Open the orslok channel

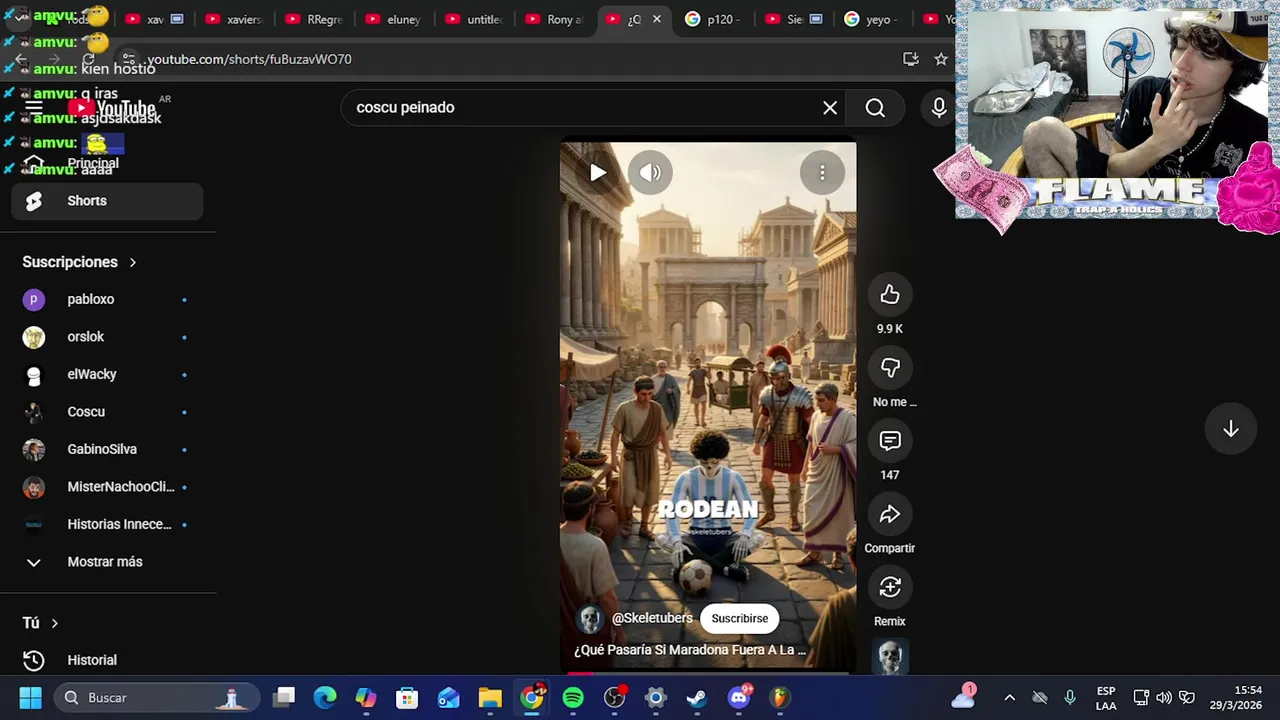(x=107, y=337)
